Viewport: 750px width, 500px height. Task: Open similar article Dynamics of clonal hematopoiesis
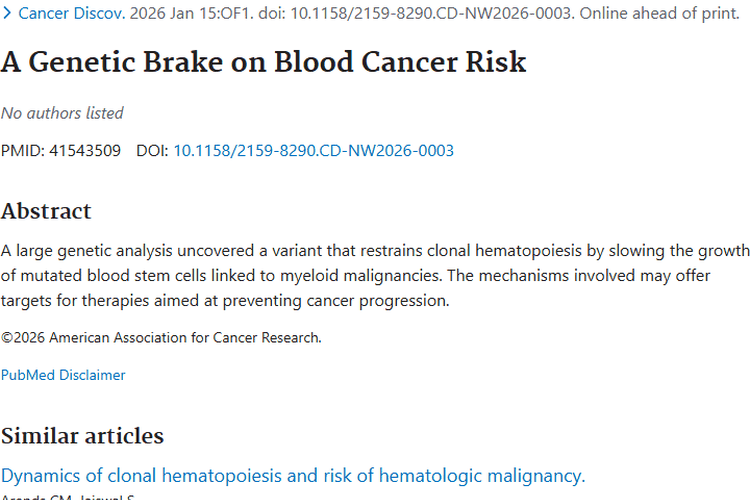[293, 475]
